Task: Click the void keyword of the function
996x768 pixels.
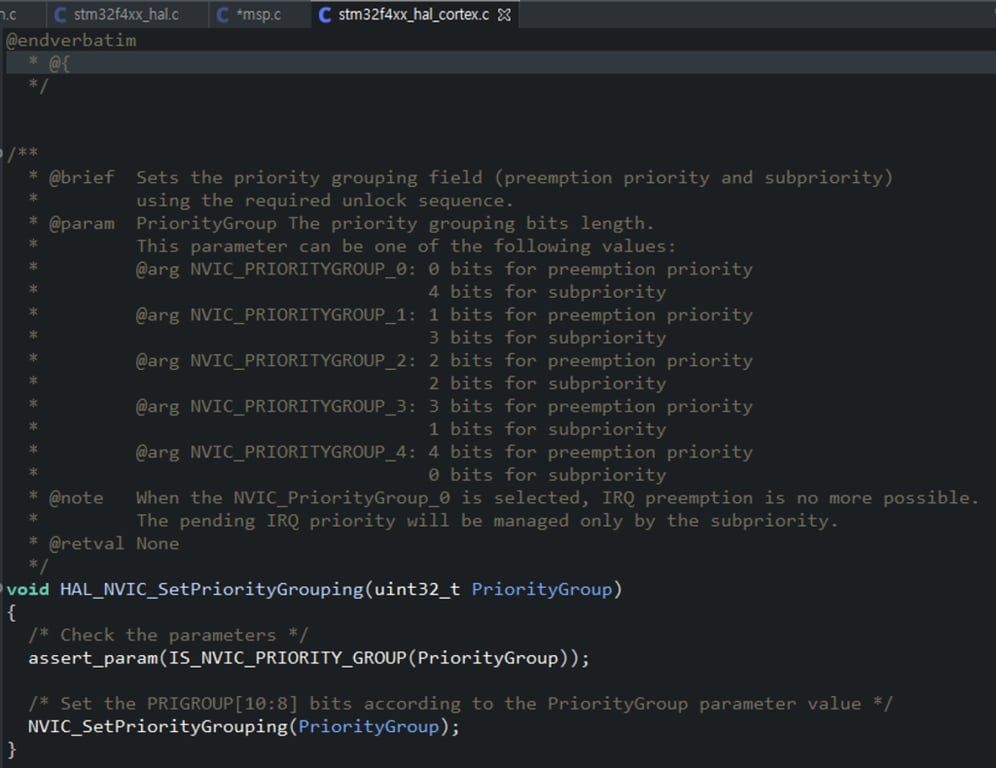Action: (28, 589)
